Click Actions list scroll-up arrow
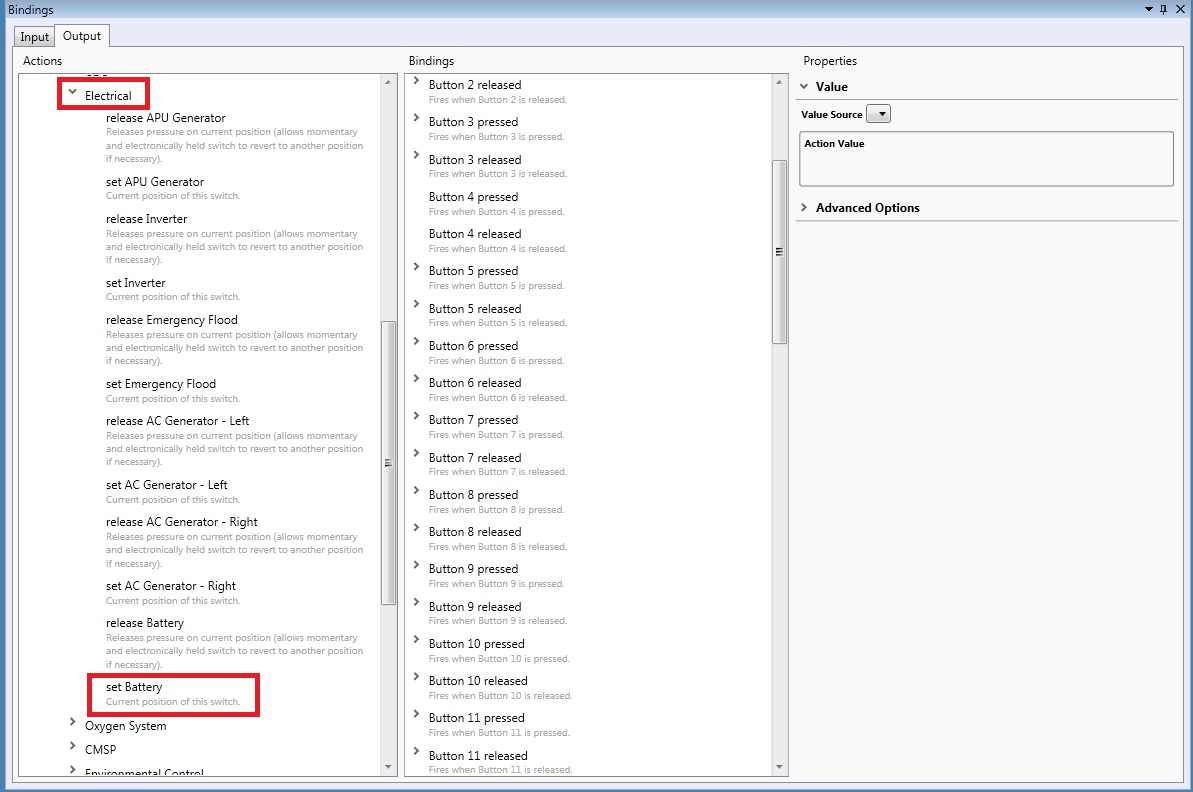Screen dimensions: 1193x792 388,81
